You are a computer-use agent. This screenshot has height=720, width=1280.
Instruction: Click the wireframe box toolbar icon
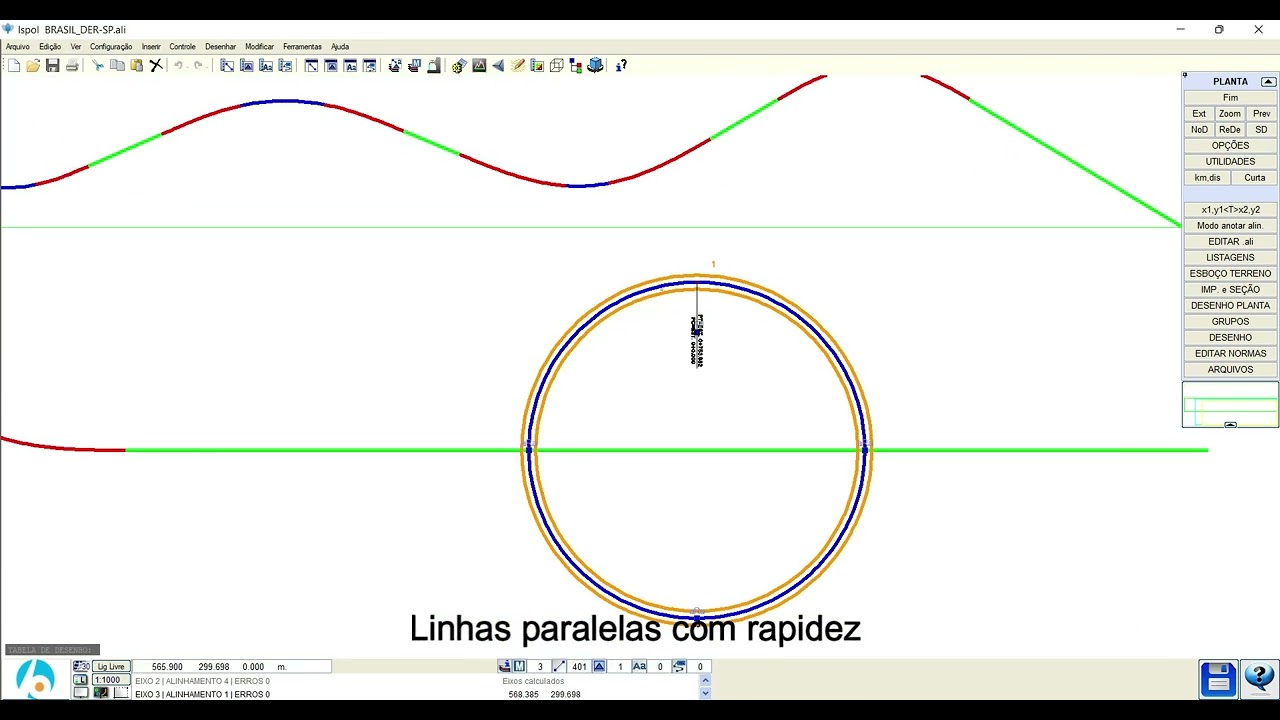tap(557, 65)
